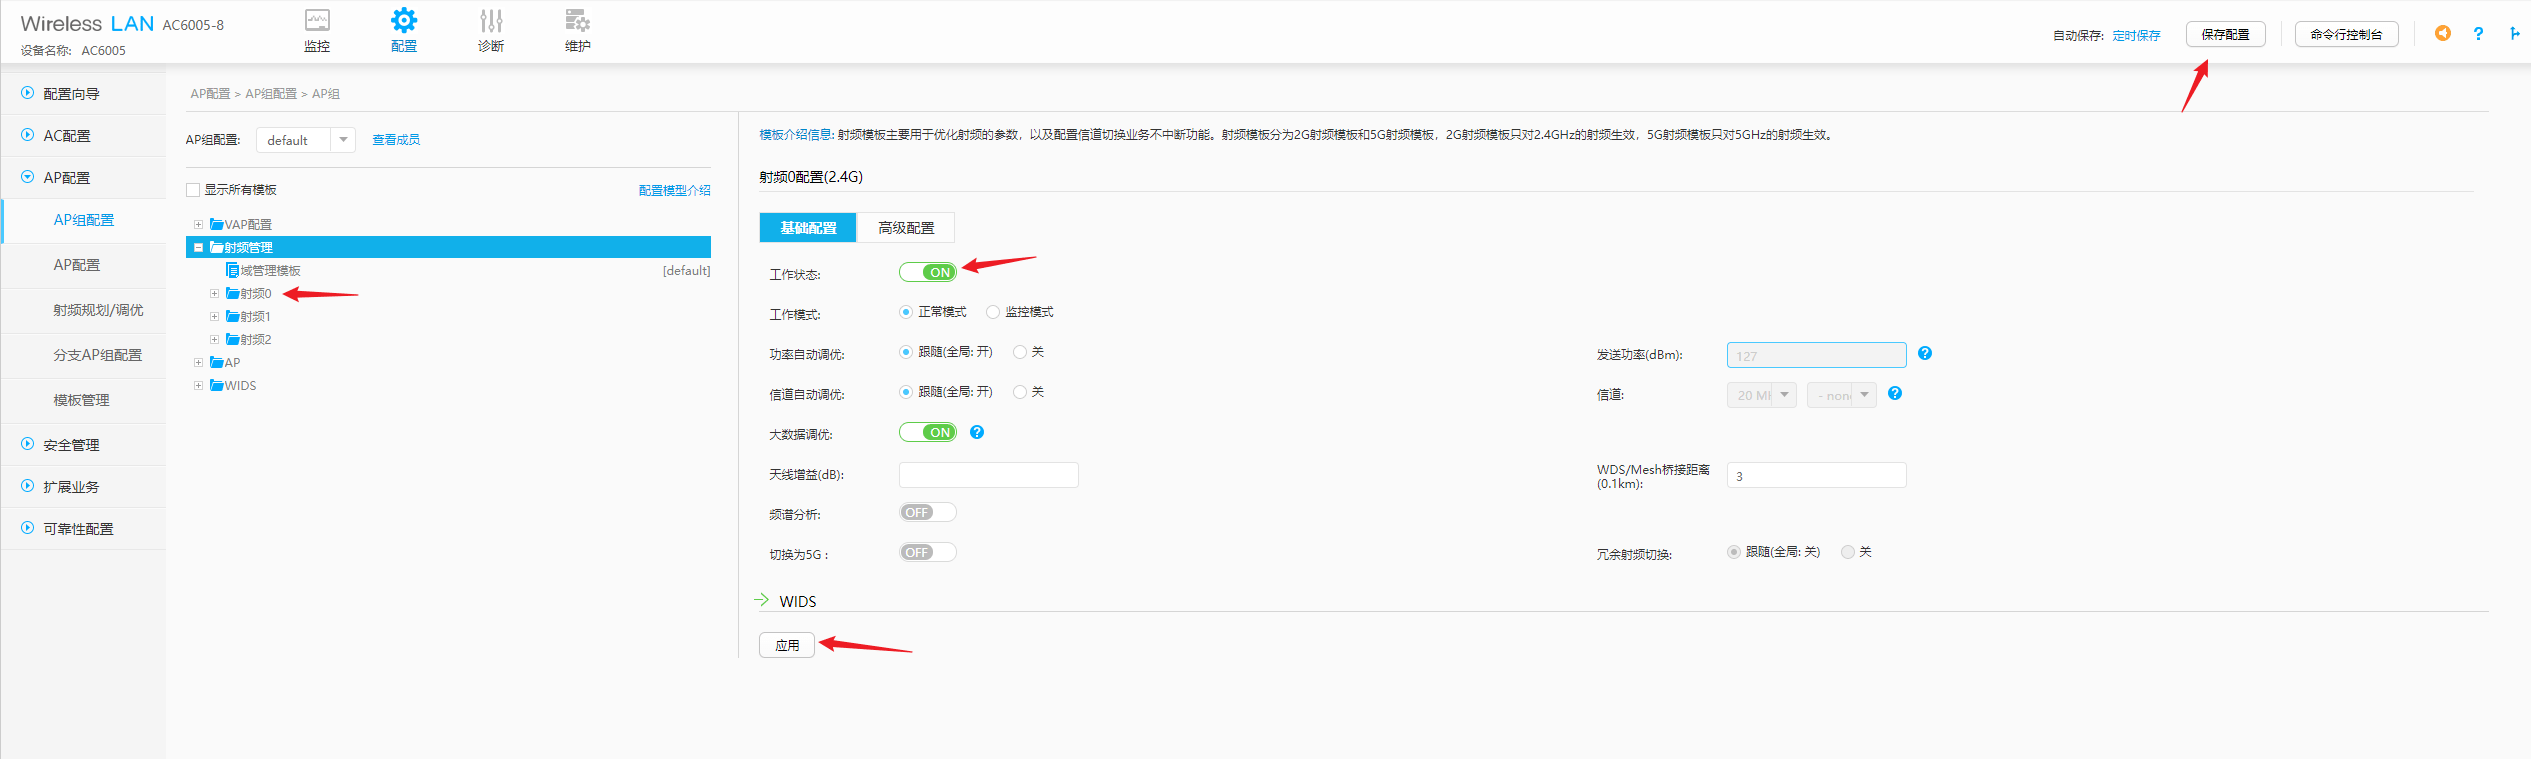Image resolution: width=2531 pixels, height=759 pixels.
Task: Expand the 射频1 tree folder
Action: click(214, 317)
